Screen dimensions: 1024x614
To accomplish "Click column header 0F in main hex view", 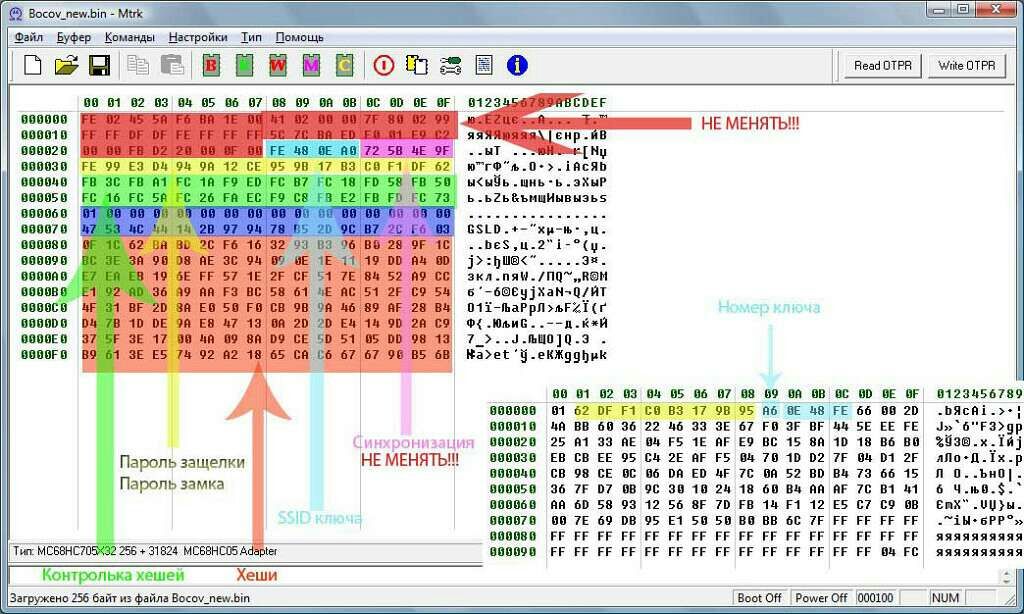I will pos(443,103).
